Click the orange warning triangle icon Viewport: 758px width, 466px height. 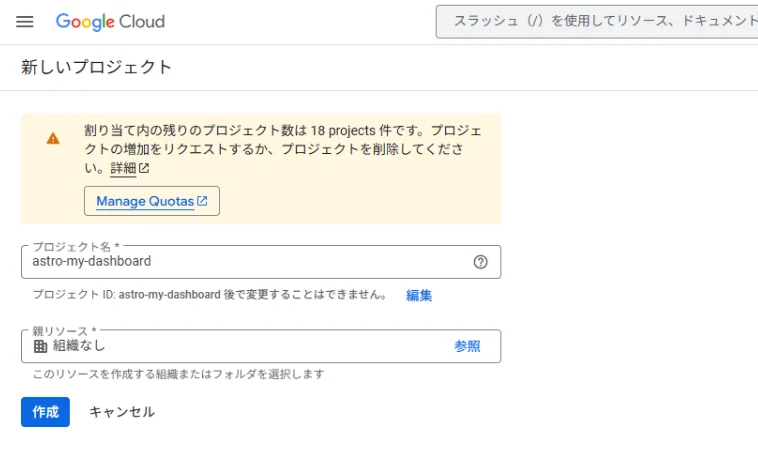tap(53, 139)
